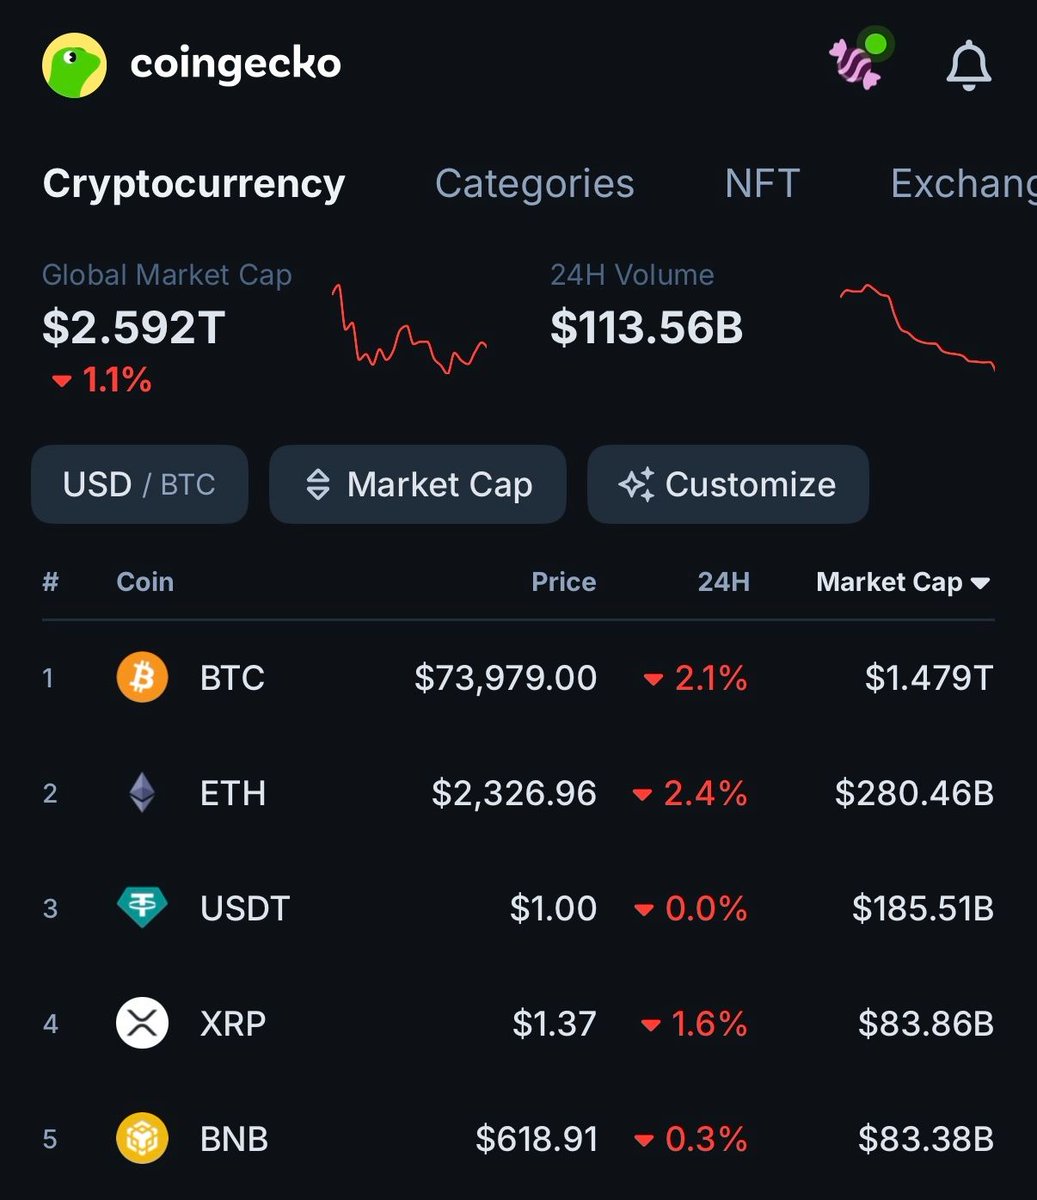
Task: Tap the Bitcoin coin icon
Action: [142, 679]
